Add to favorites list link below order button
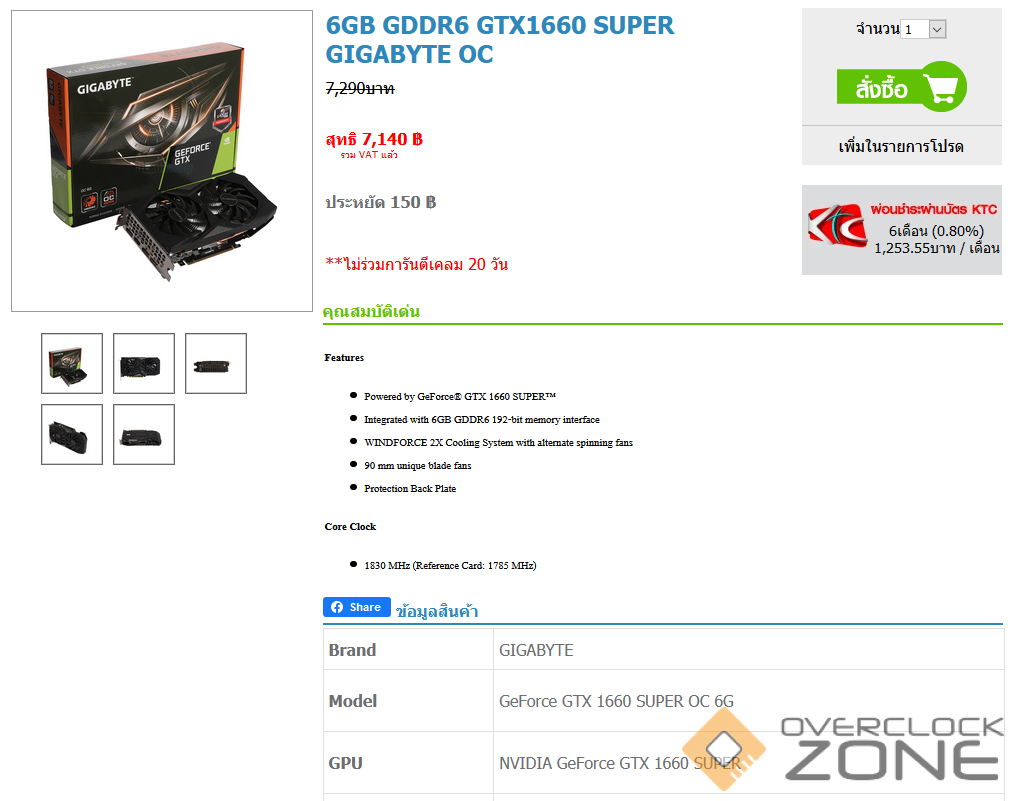The image size is (1014, 801). [x=901, y=147]
